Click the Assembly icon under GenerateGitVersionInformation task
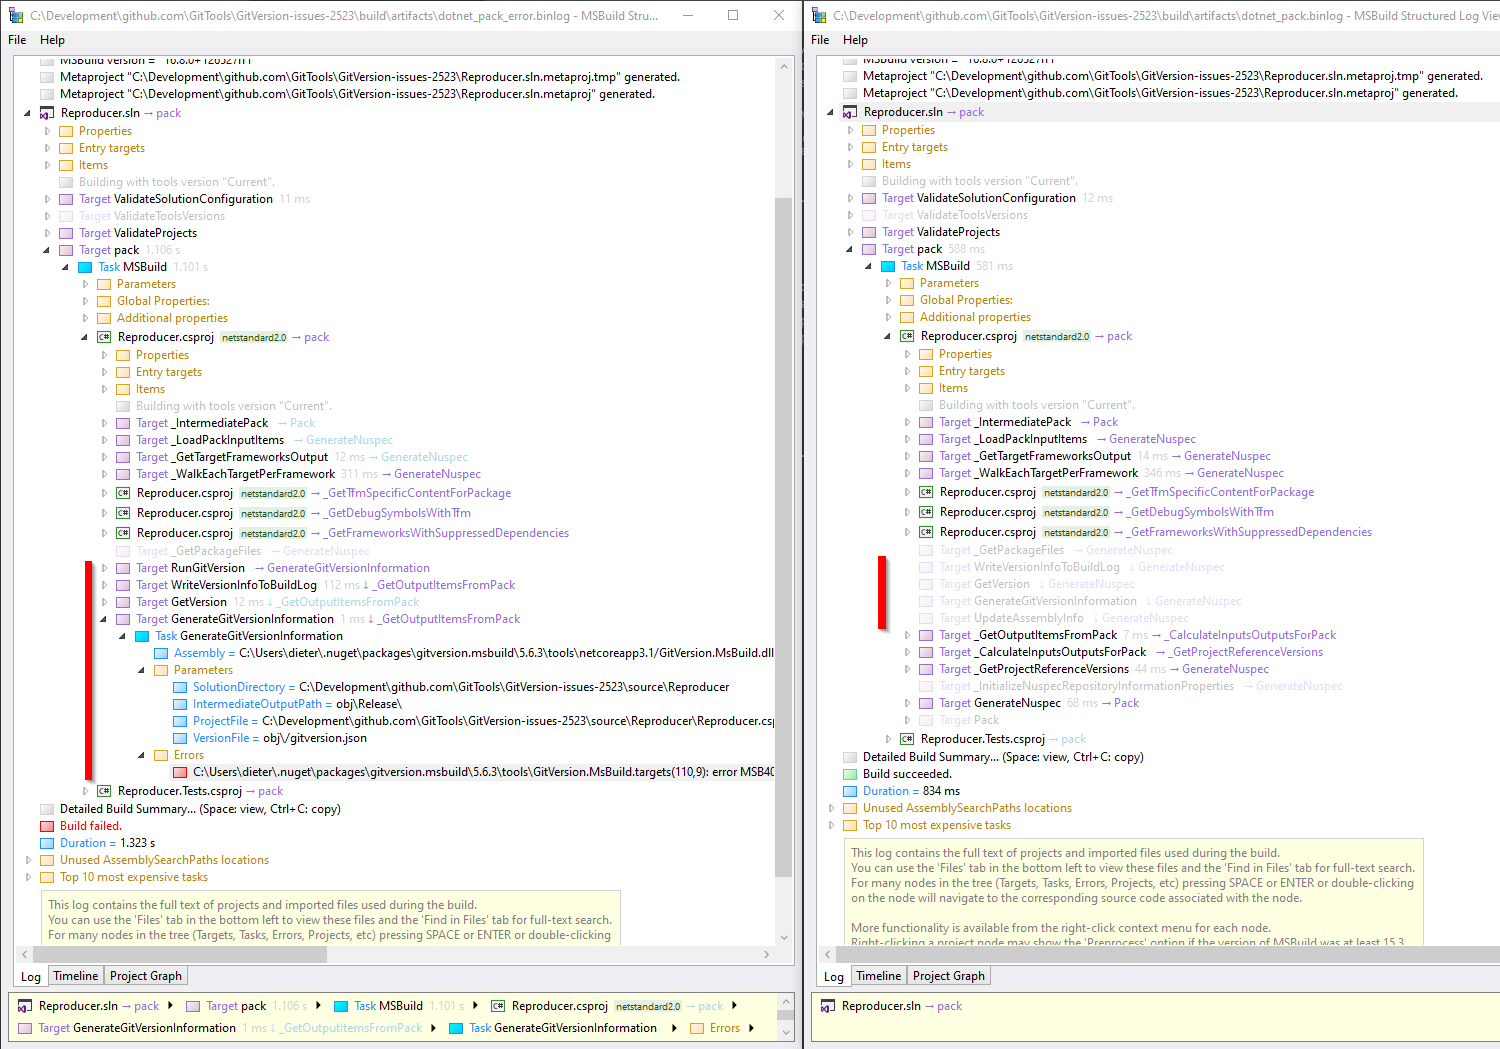Screen dimensions: 1500x1049 click(161, 652)
